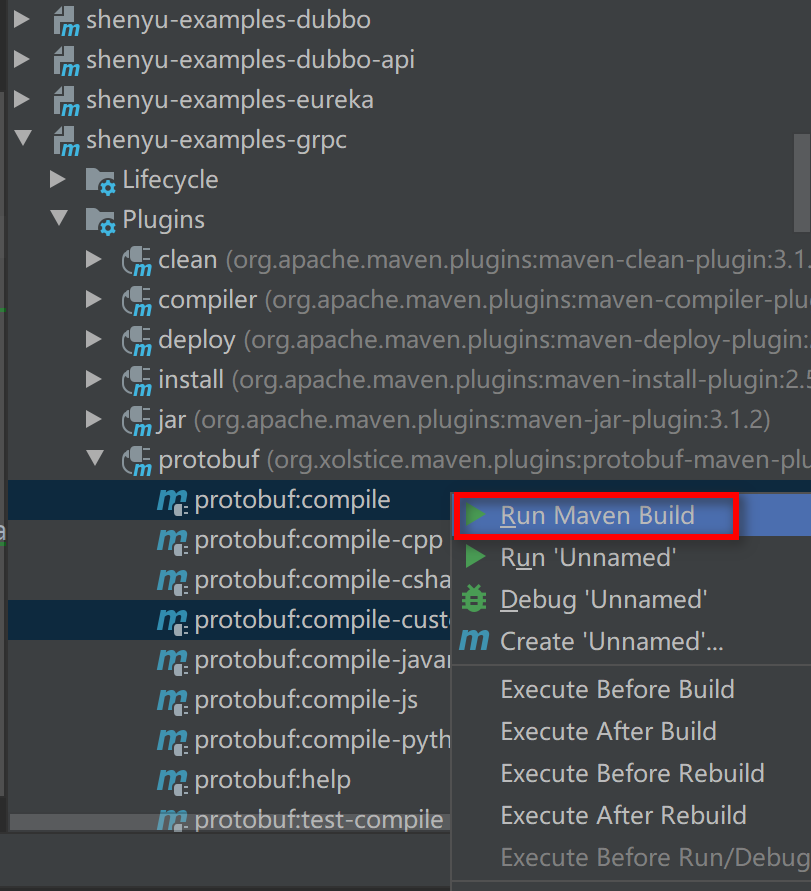Click the shenyu-examples-grpc module icon
This screenshot has height=891, width=811.
click(66, 141)
